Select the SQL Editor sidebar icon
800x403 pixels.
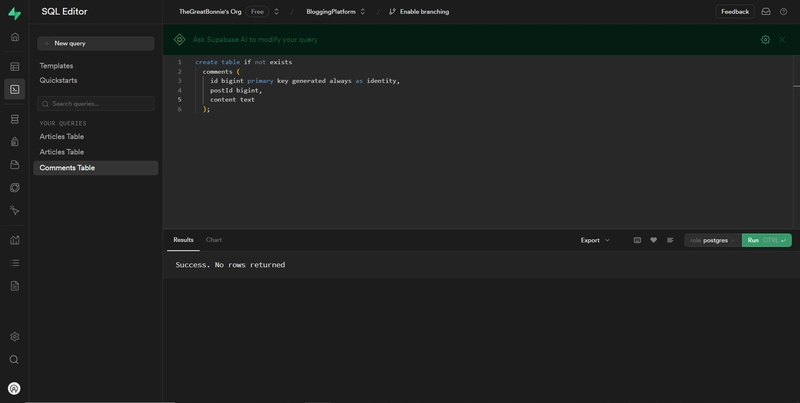(x=14, y=89)
